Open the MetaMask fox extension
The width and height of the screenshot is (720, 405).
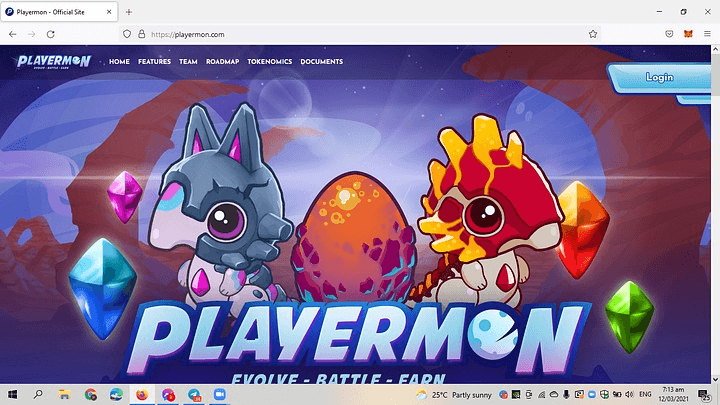687,34
